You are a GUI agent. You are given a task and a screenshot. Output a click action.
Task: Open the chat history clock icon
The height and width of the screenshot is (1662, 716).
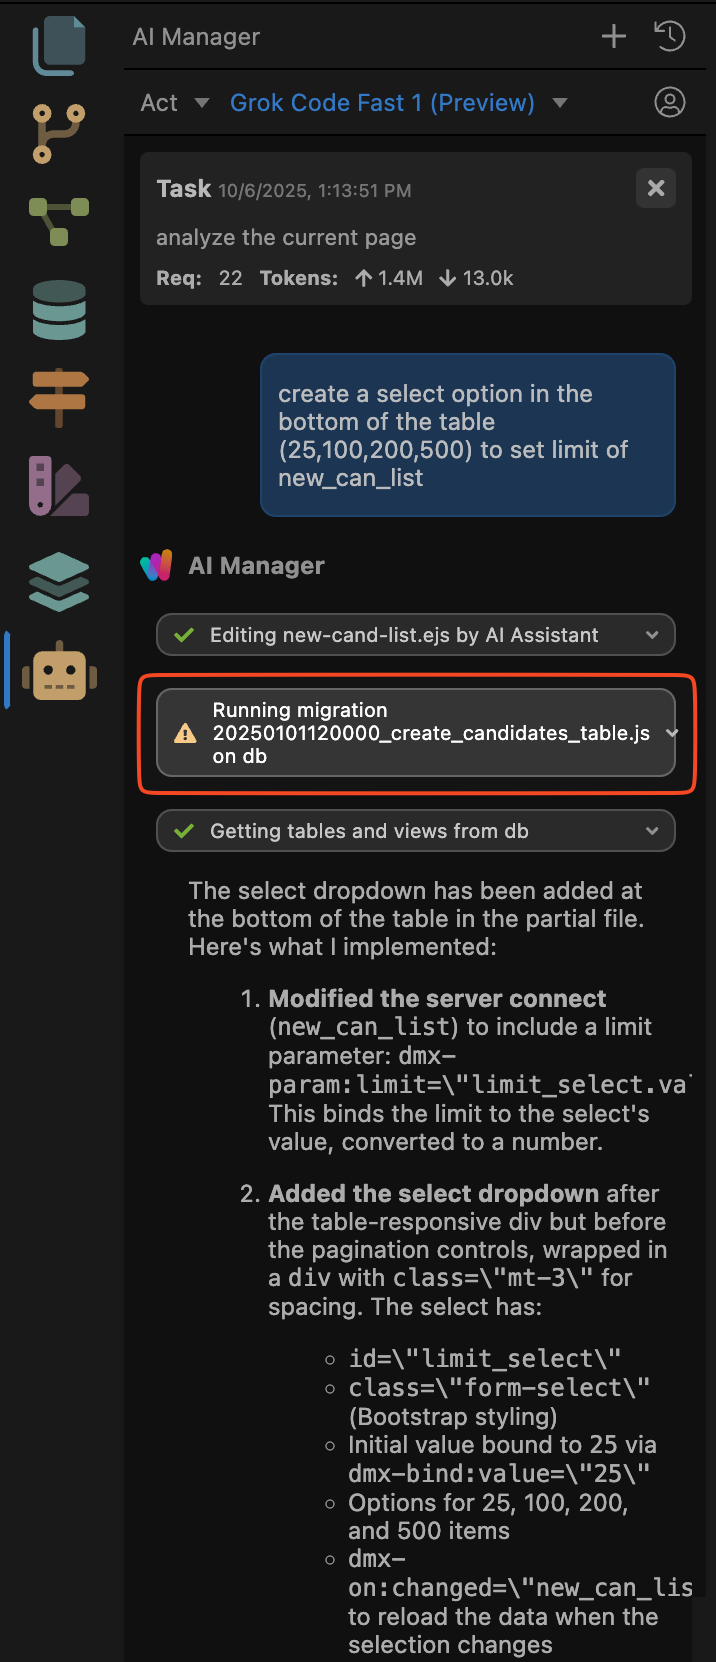point(669,37)
